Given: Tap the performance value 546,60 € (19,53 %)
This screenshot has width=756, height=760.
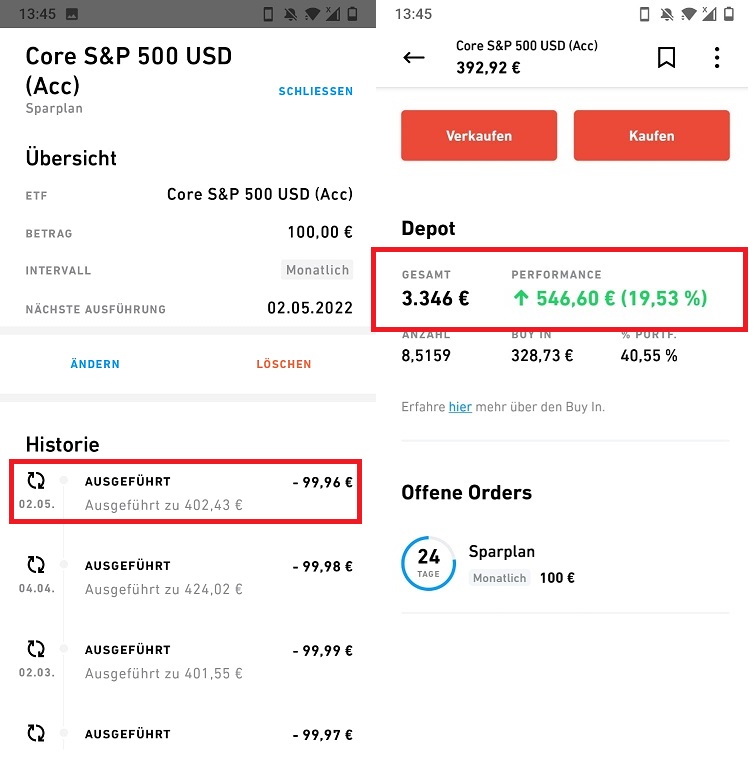Looking at the screenshot, I should coord(621,298).
